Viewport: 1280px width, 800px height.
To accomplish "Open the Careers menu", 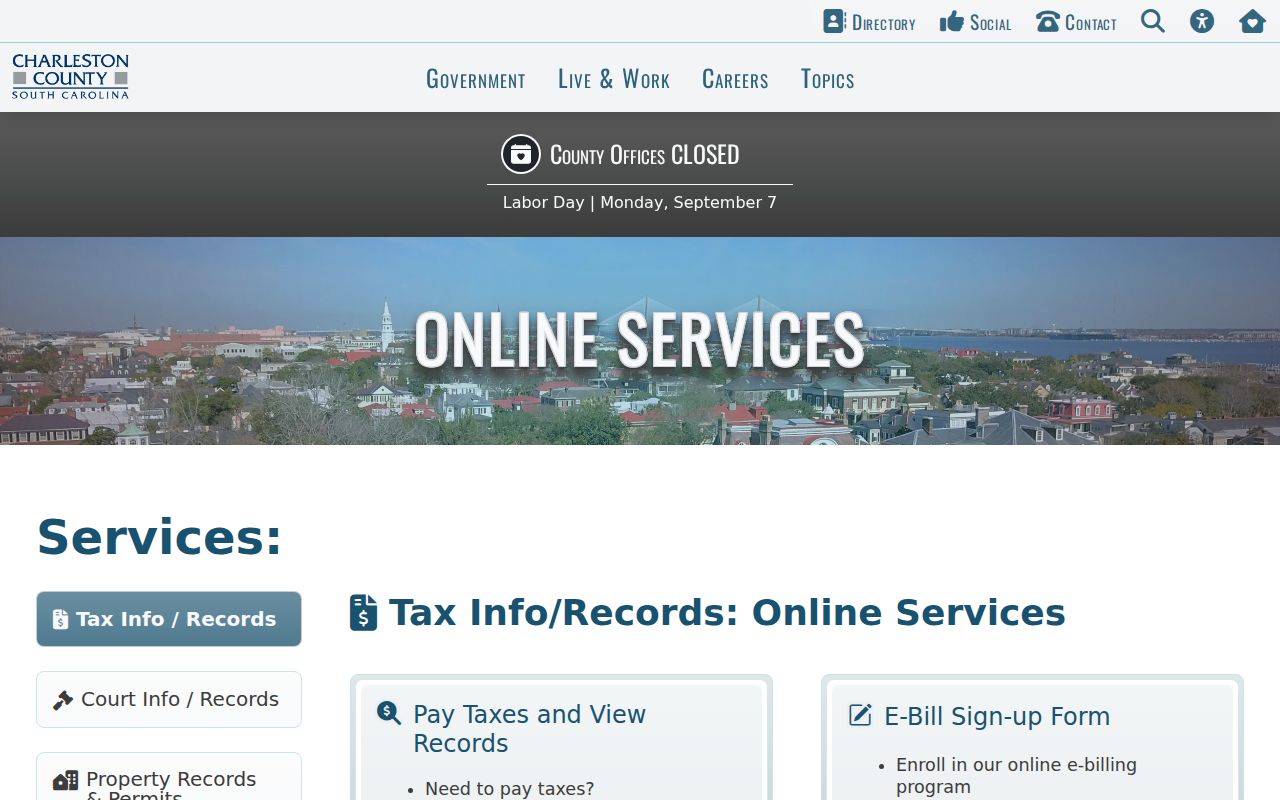I will click(x=735, y=79).
